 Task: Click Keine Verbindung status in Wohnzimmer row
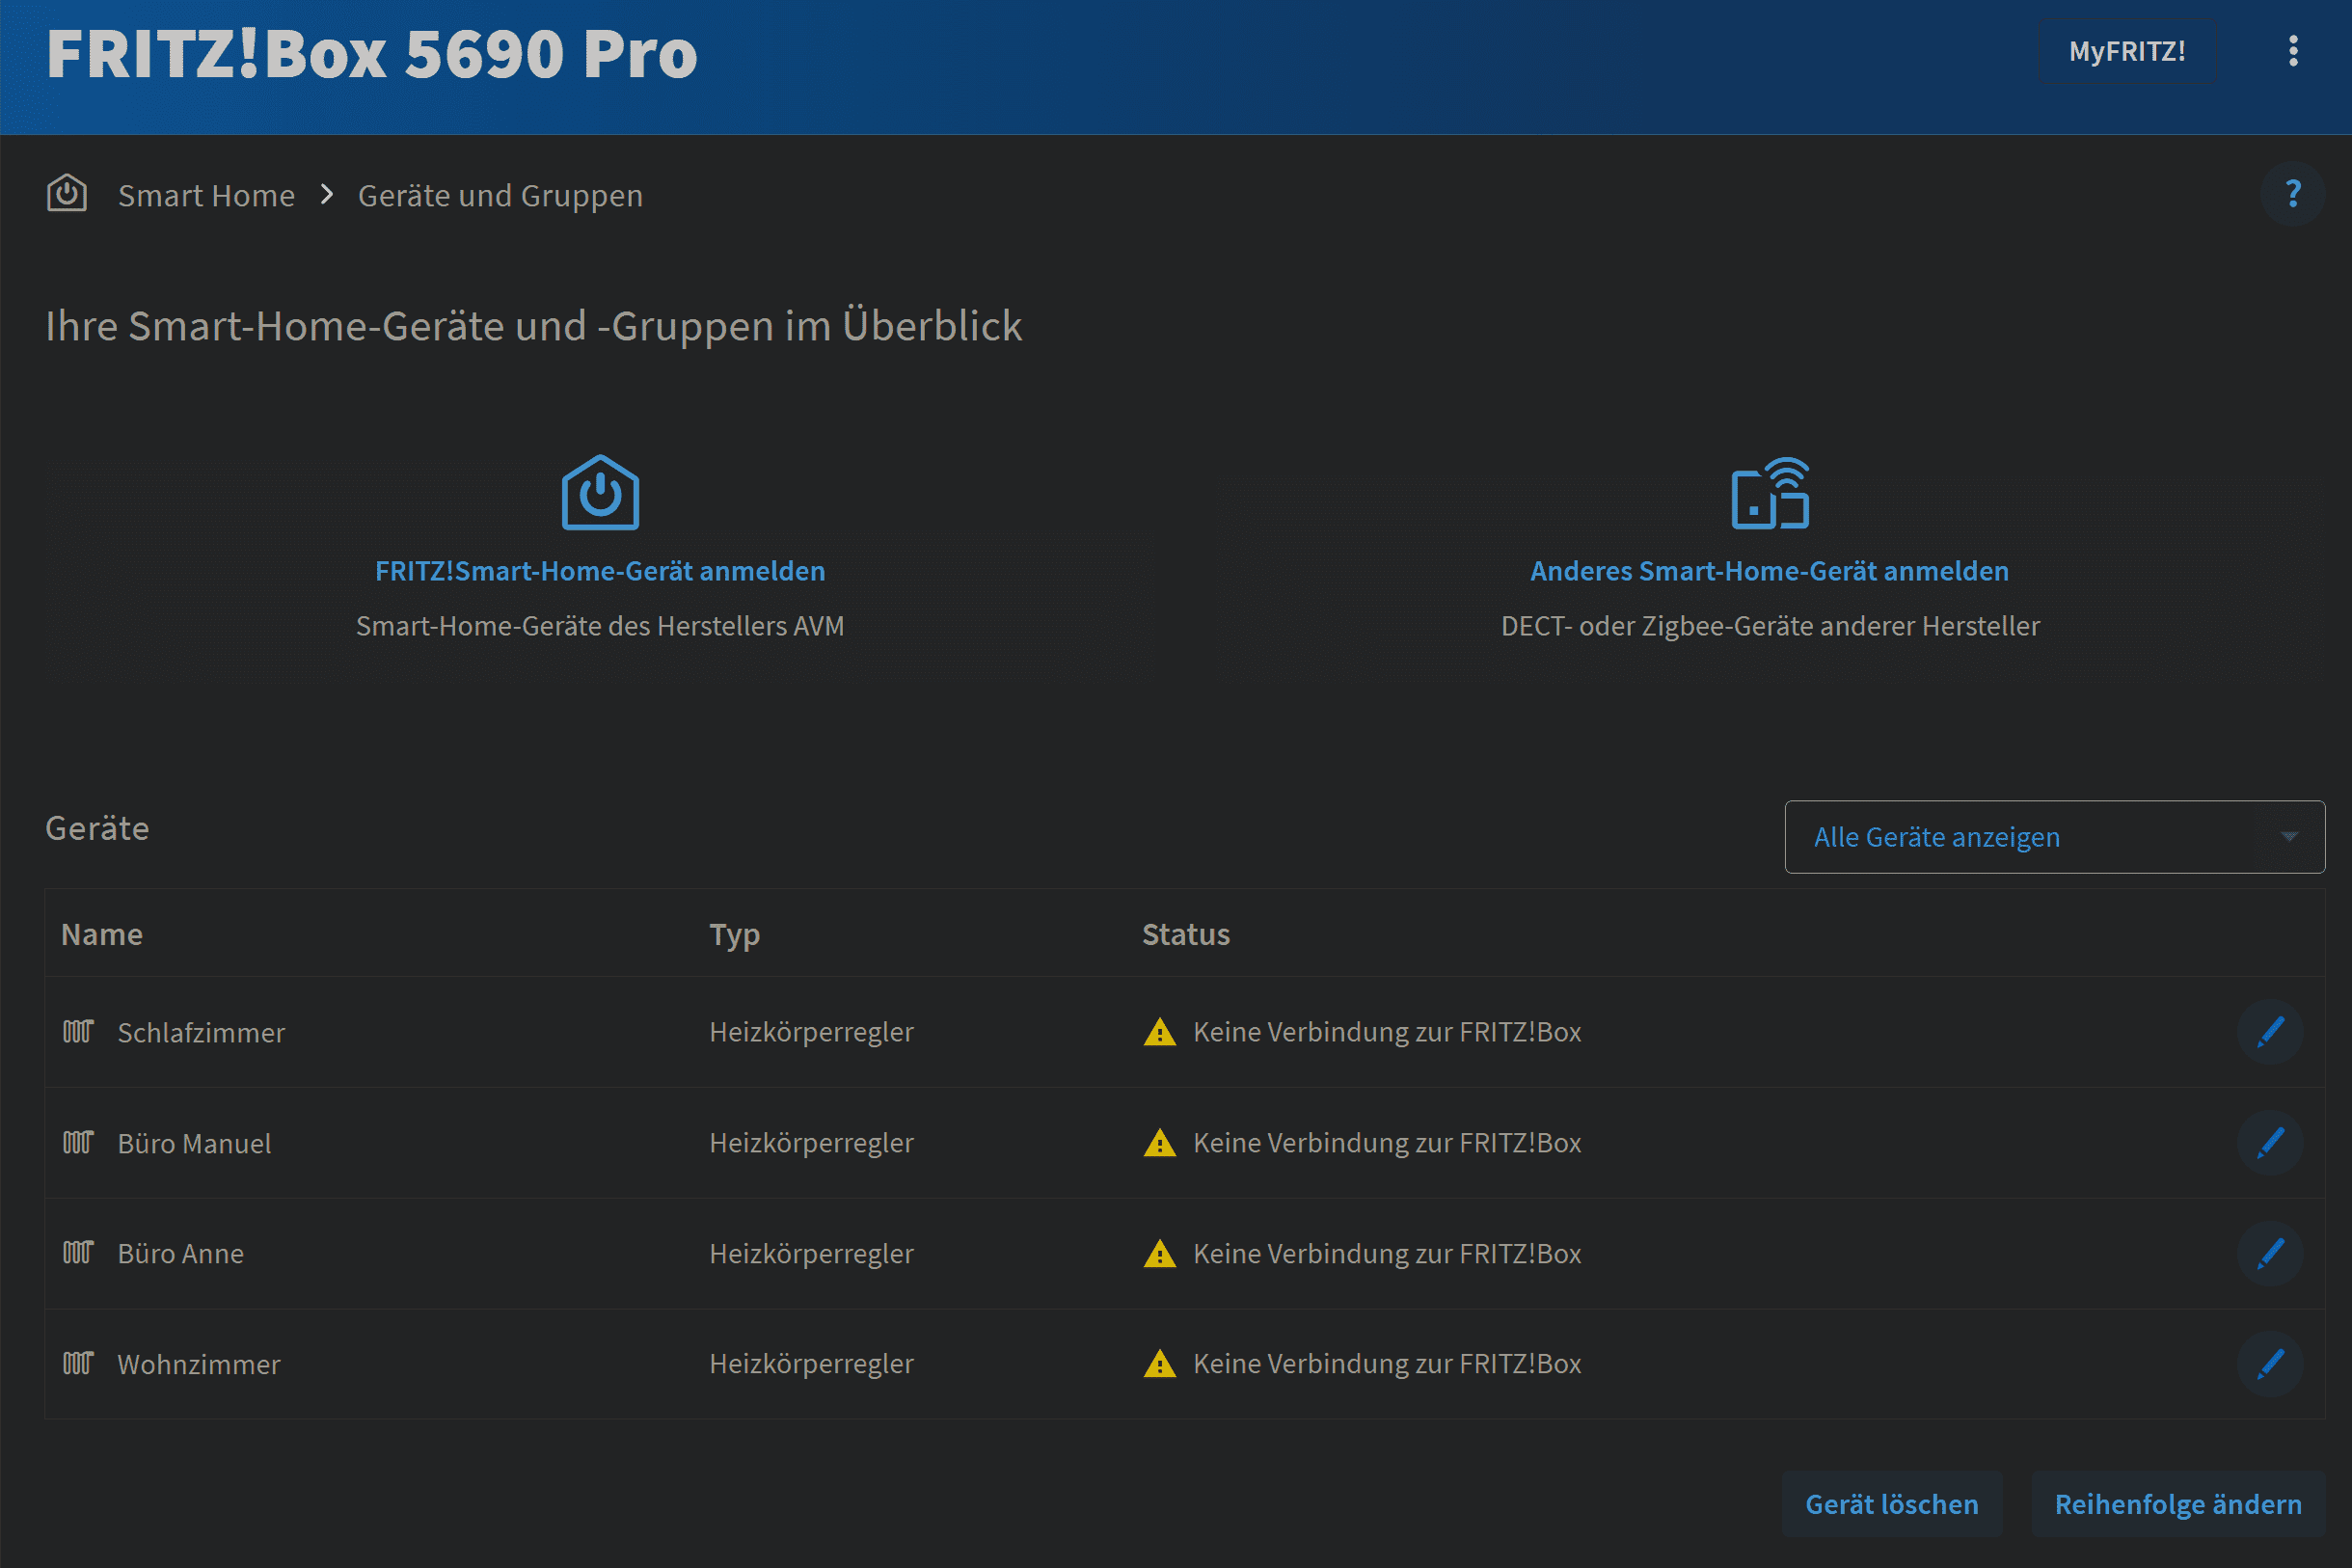click(1387, 1364)
